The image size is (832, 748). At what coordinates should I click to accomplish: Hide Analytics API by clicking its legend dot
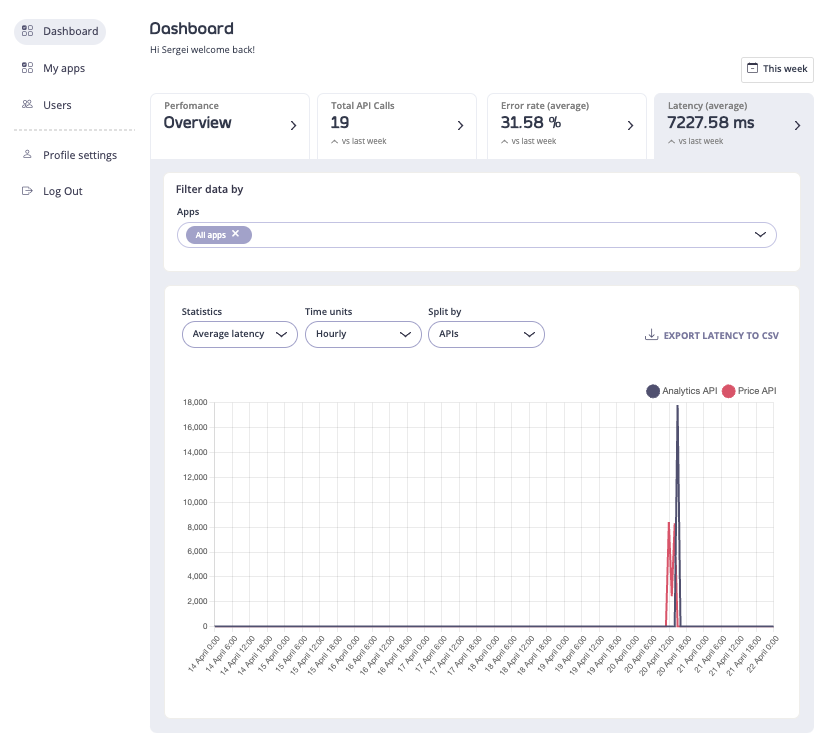pos(653,391)
